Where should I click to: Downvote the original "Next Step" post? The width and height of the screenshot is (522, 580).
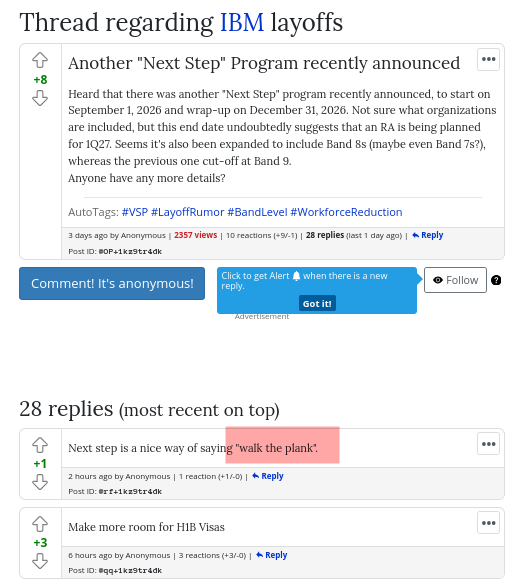(x=40, y=99)
